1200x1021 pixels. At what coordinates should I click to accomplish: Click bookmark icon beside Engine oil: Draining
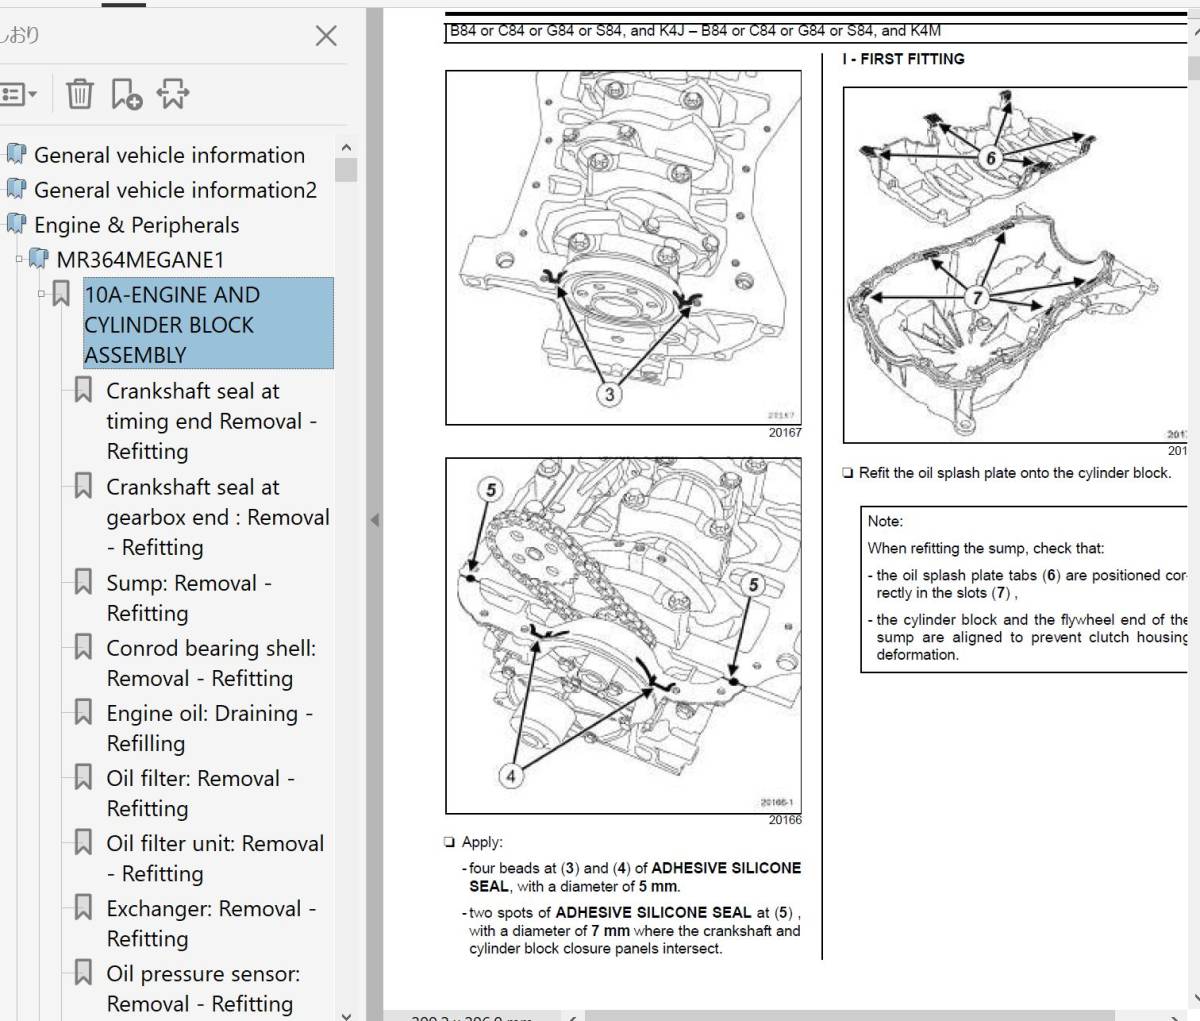(x=84, y=712)
